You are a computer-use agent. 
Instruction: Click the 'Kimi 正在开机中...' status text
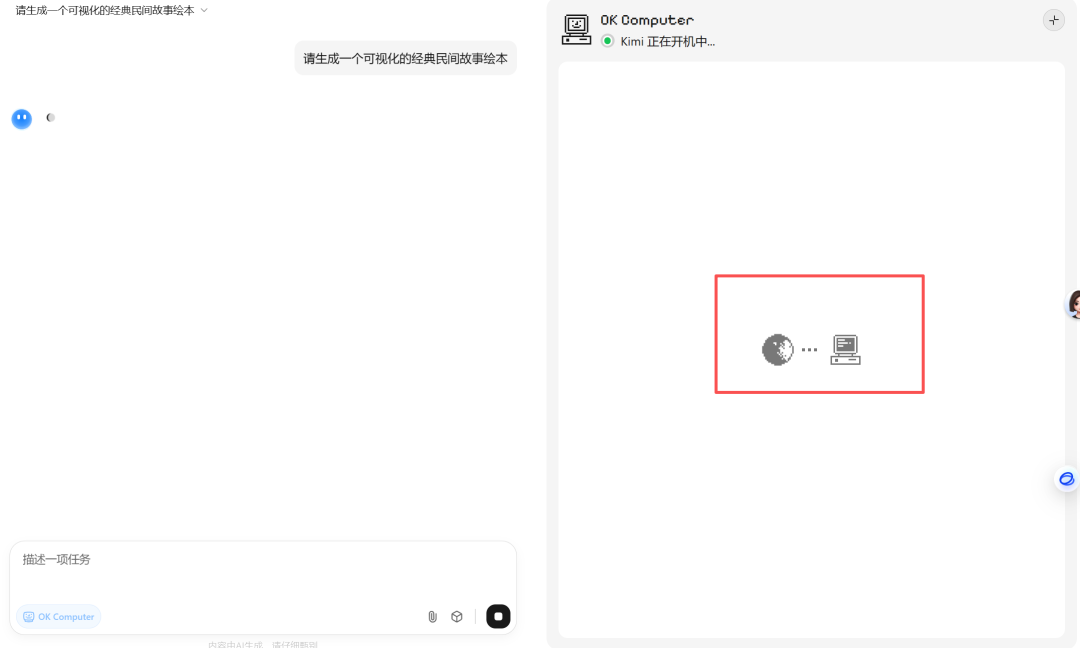click(x=667, y=41)
